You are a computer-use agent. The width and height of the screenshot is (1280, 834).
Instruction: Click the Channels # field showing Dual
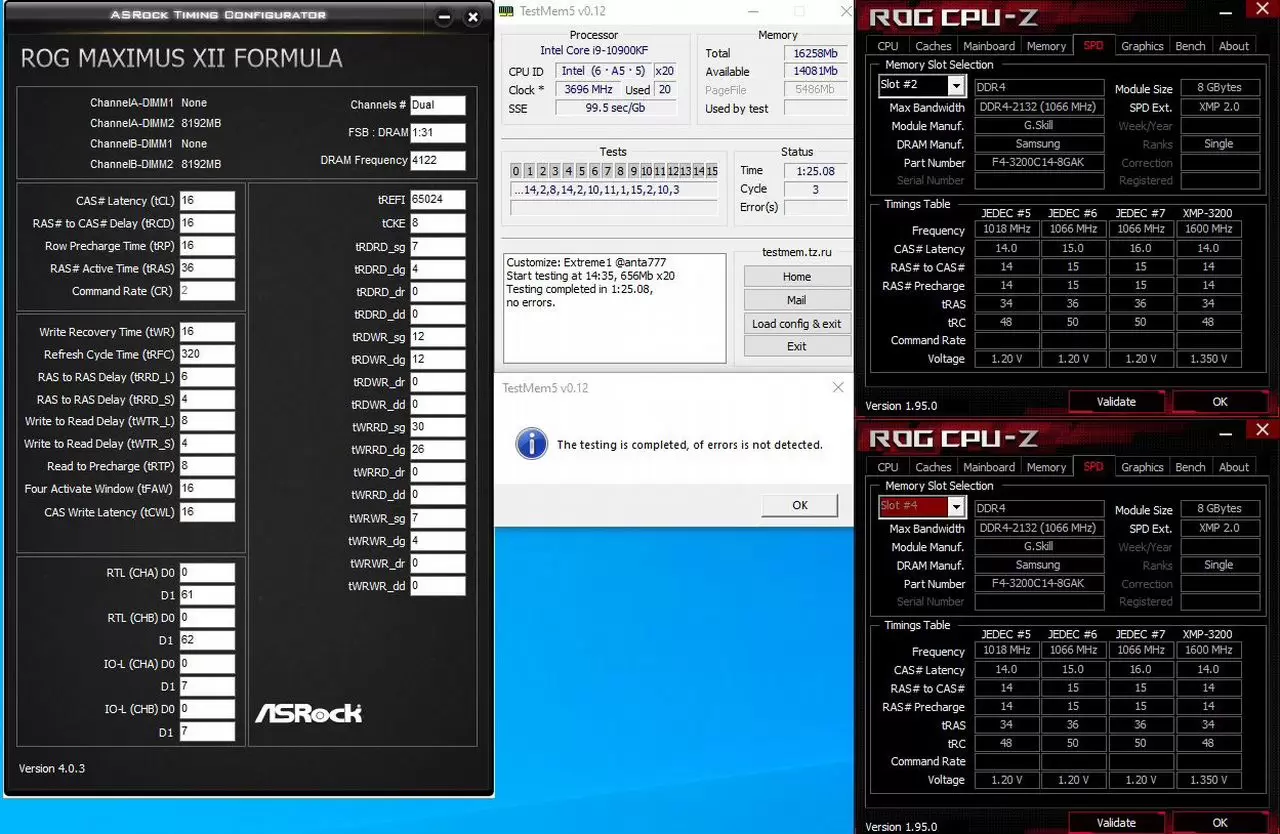pyautogui.click(x=437, y=105)
